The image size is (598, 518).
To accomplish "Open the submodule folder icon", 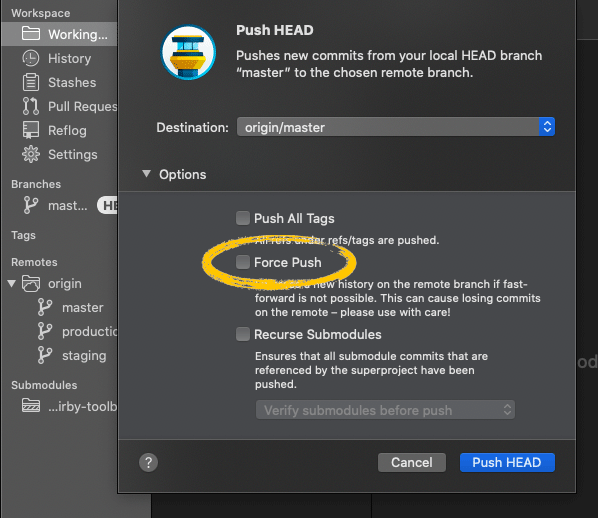I will [x=31, y=405].
